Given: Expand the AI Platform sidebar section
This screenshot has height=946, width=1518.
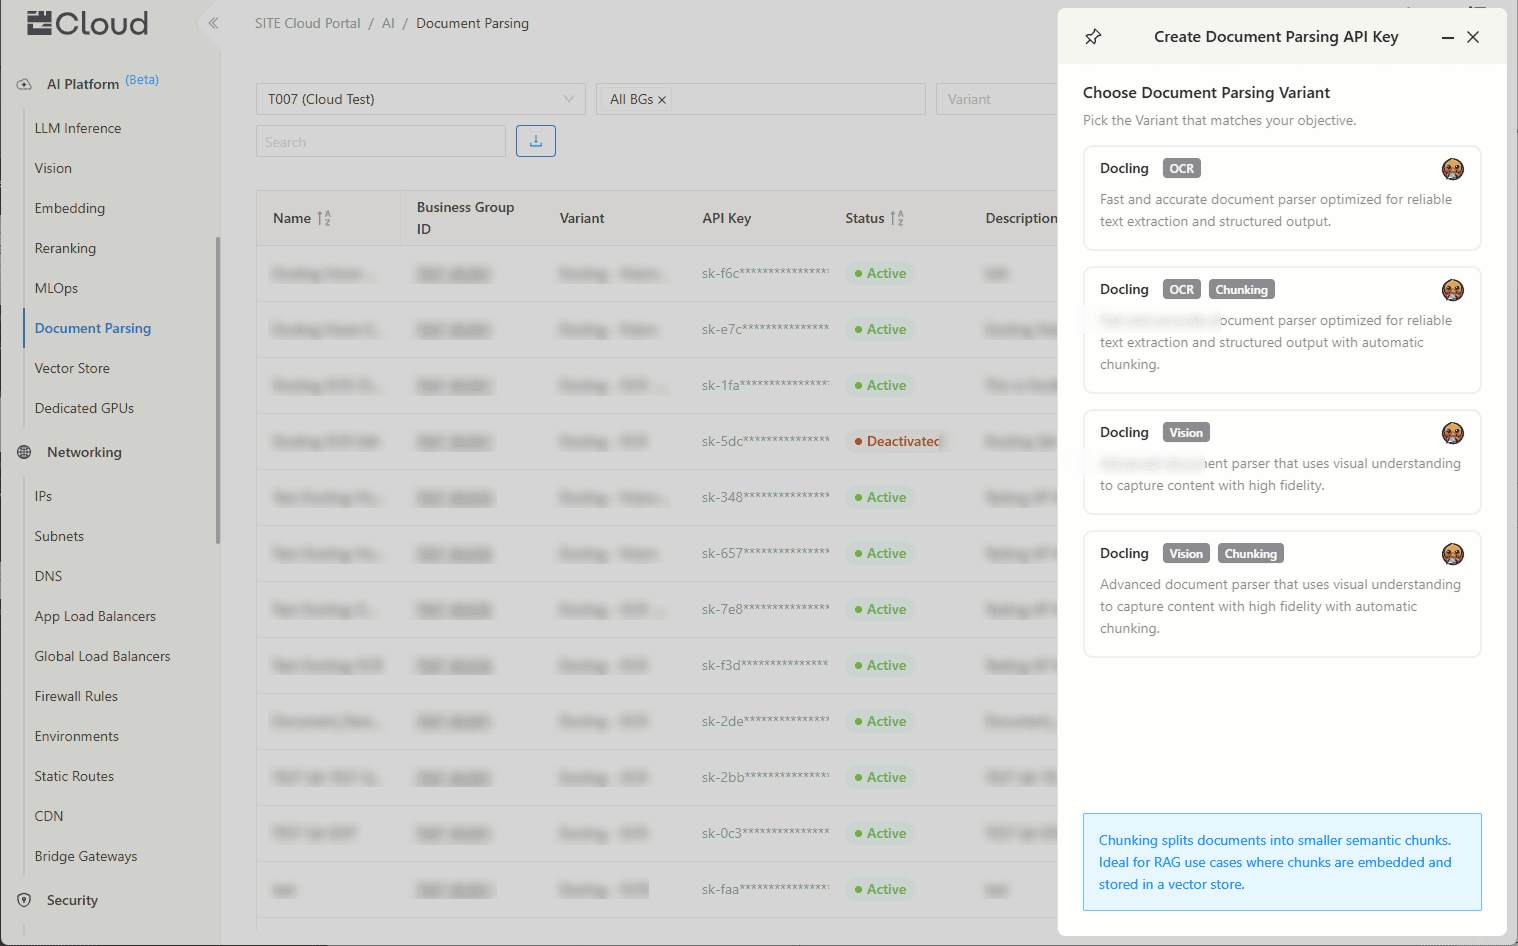Looking at the screenshot, I should click(x=83, y=84).
